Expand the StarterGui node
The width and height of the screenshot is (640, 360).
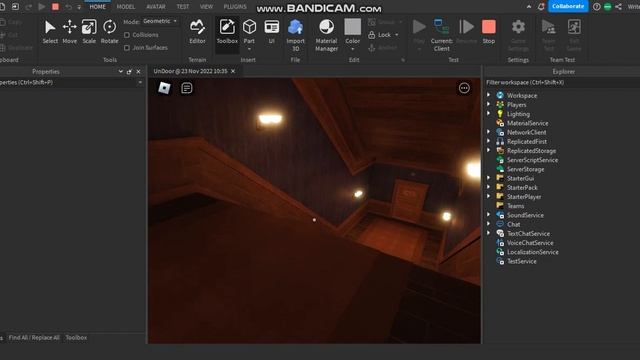[489, 178]
